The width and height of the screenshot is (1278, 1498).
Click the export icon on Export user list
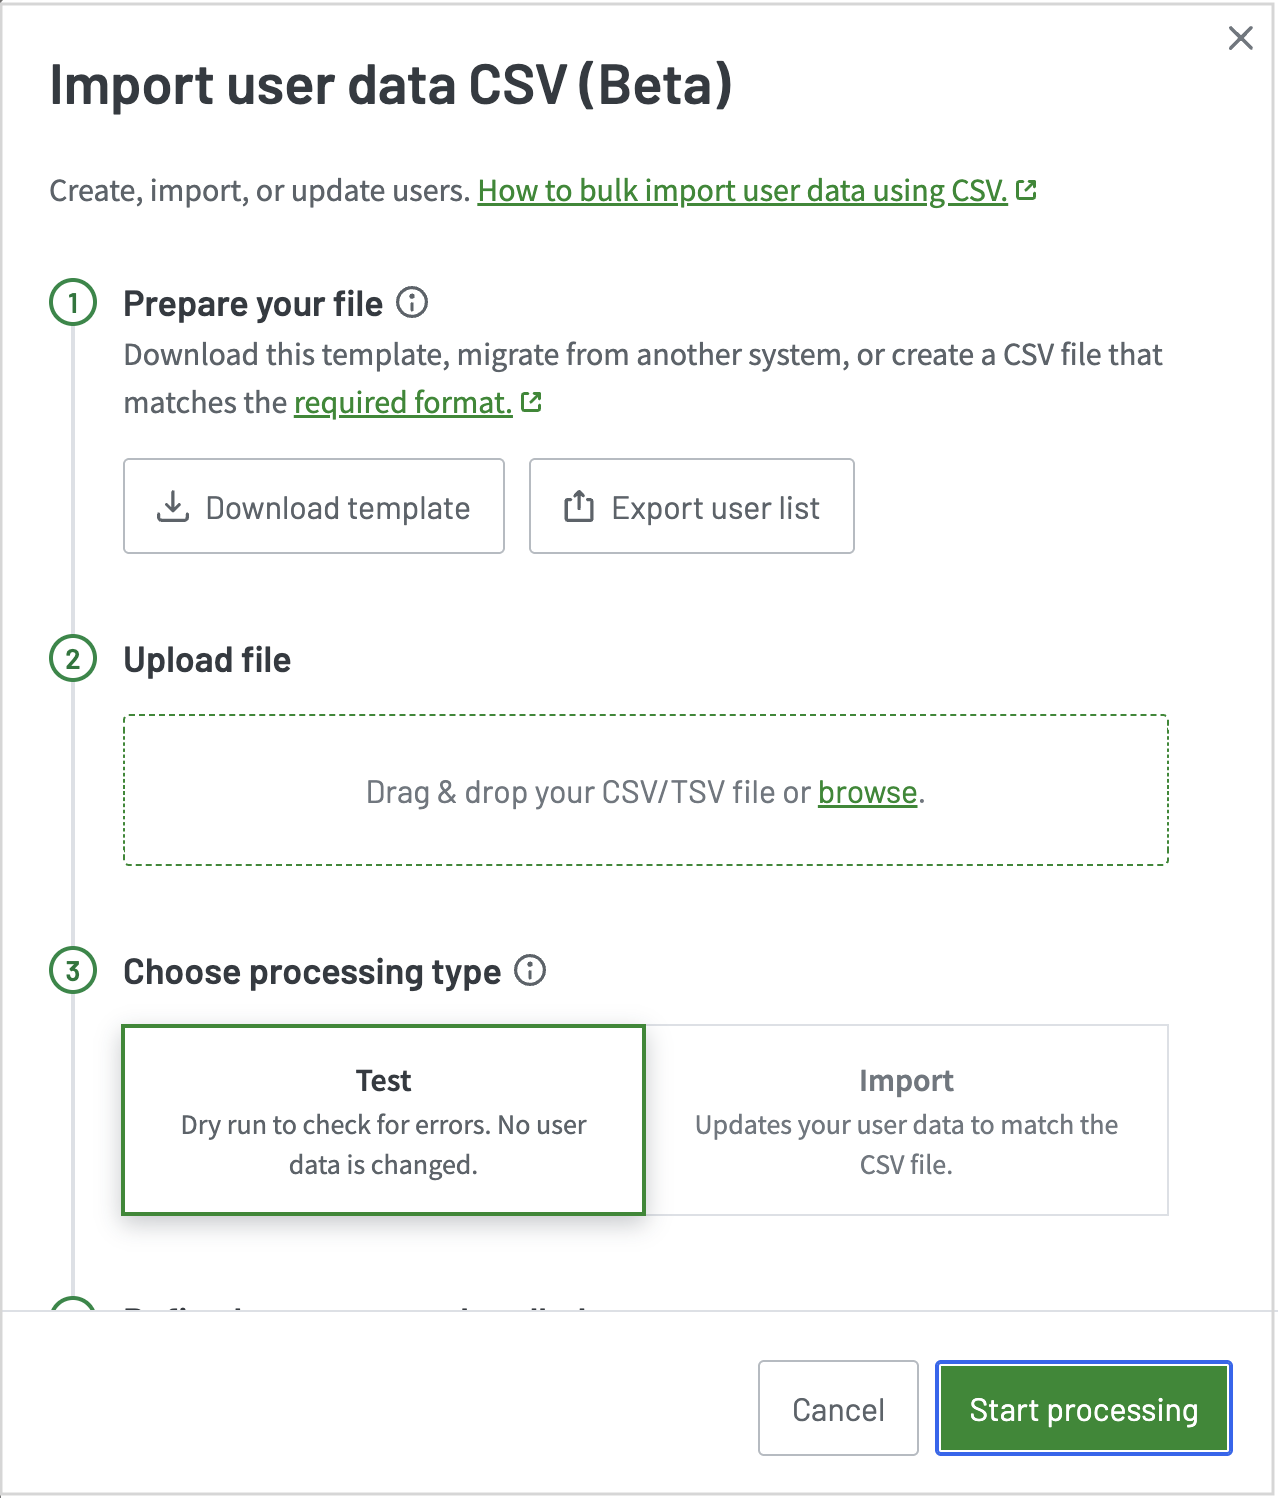(578, 507)
